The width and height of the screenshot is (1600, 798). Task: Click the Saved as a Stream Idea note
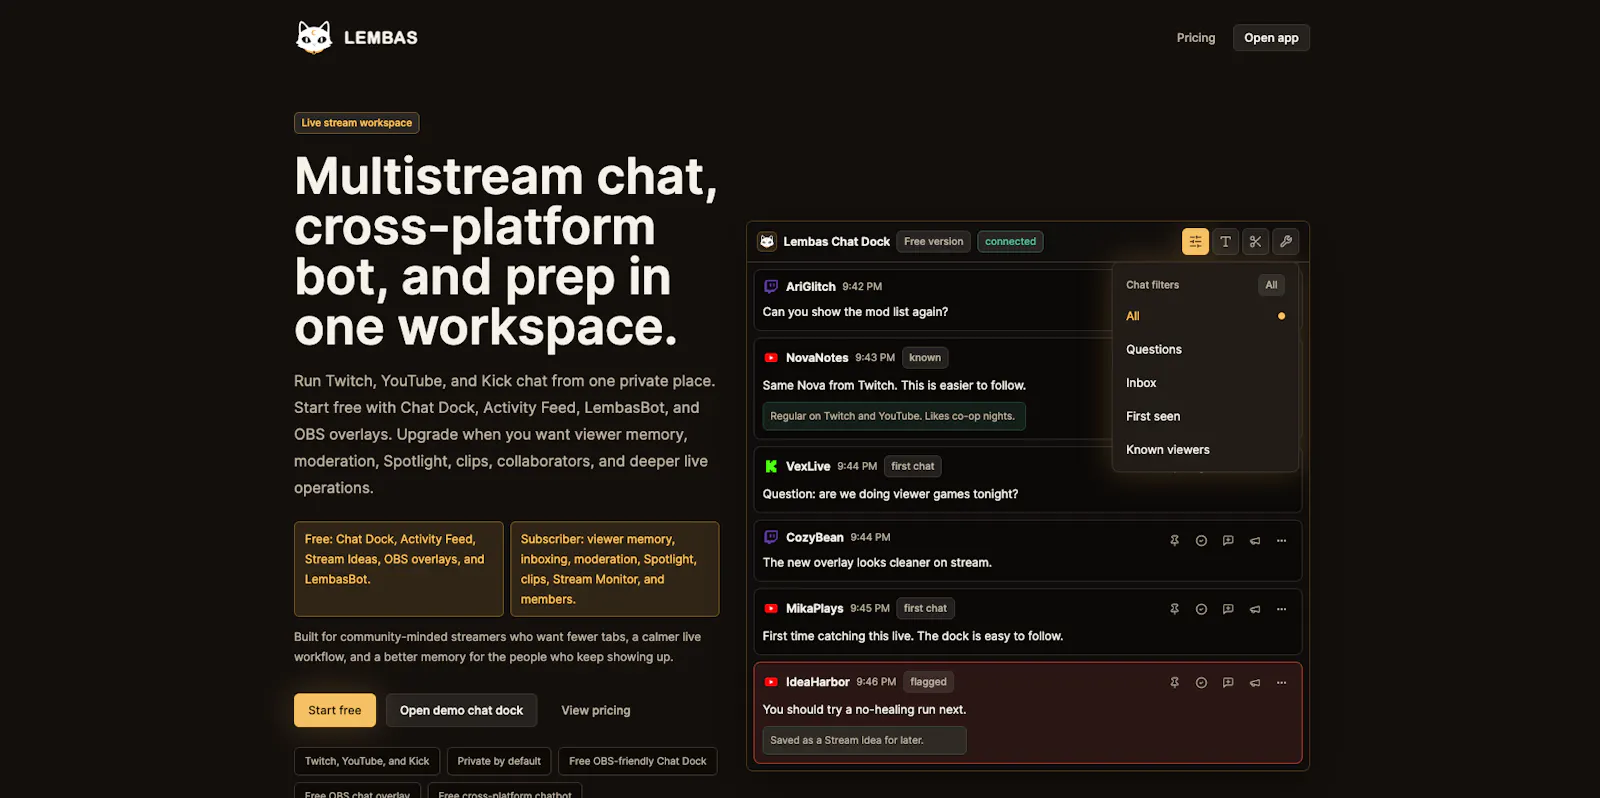864,740
